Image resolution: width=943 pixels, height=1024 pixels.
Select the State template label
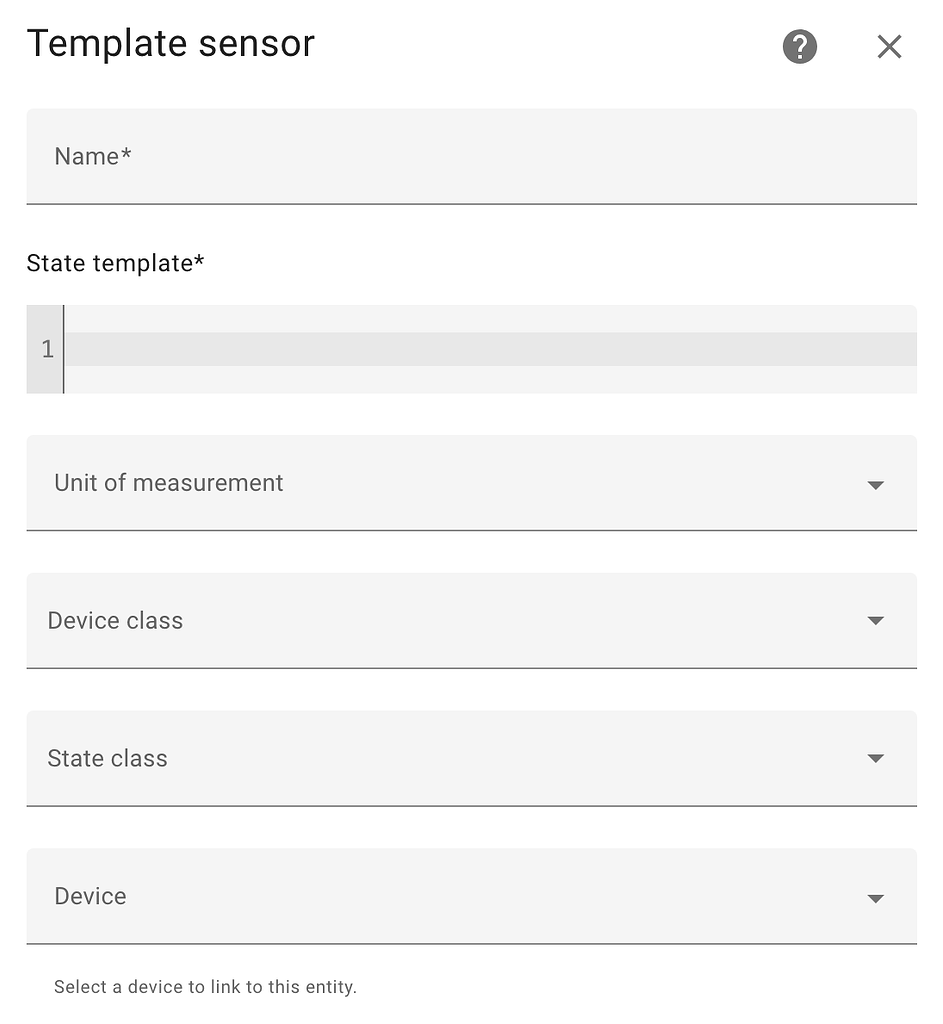116,263
